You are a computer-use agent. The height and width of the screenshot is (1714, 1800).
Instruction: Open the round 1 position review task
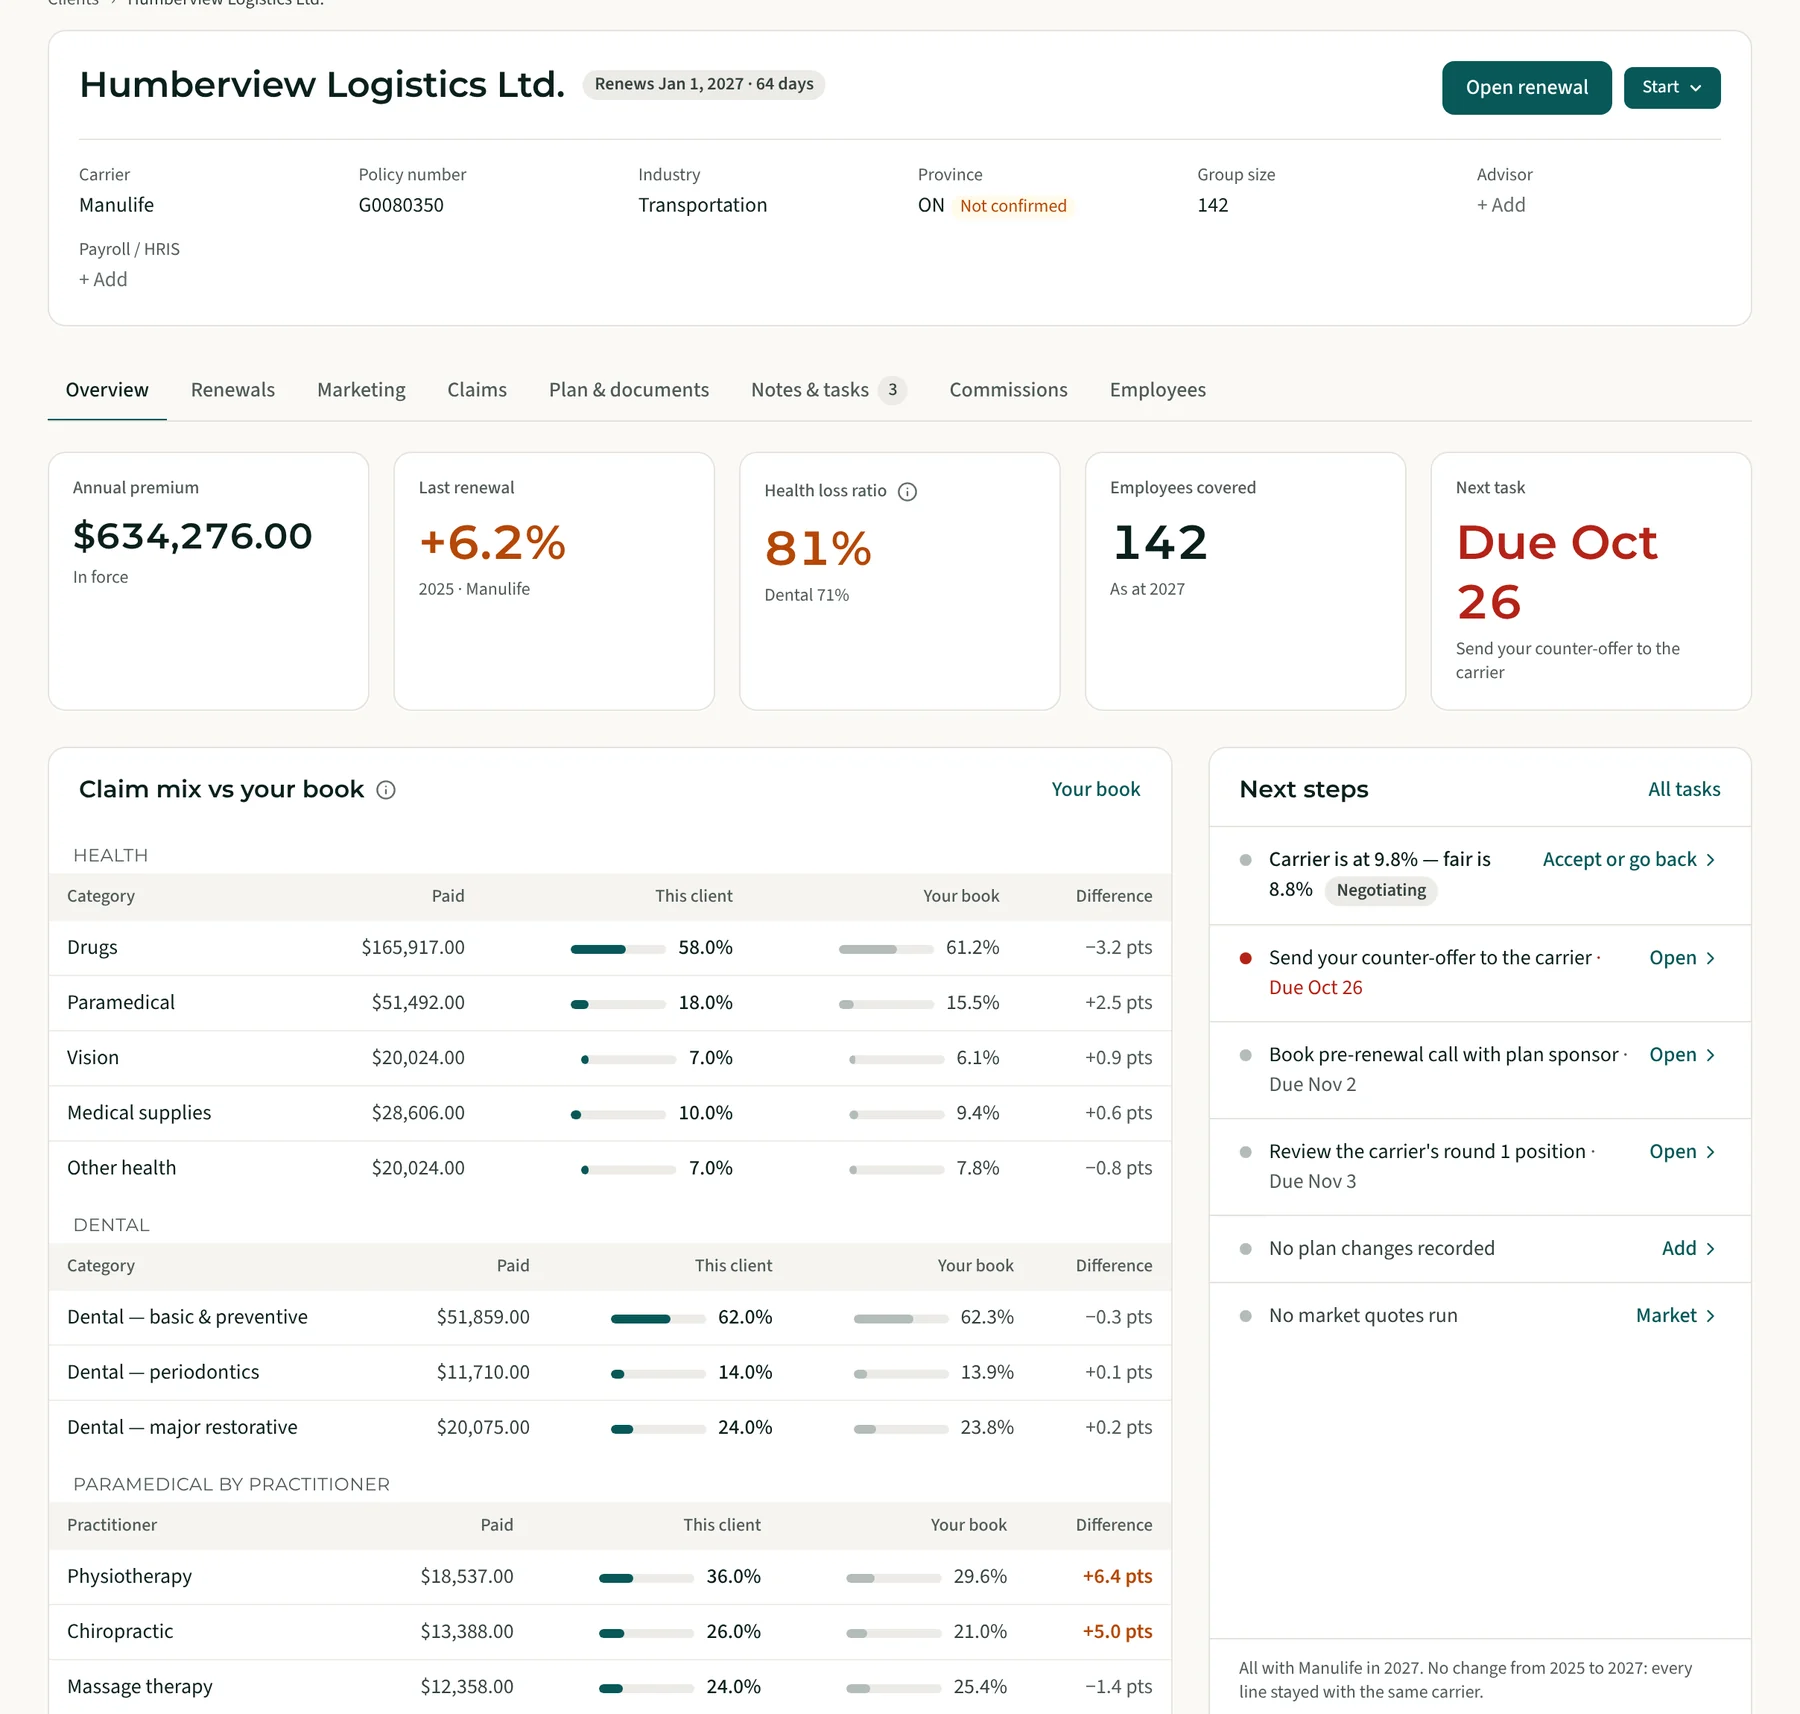click(x=1682, y=1152)
